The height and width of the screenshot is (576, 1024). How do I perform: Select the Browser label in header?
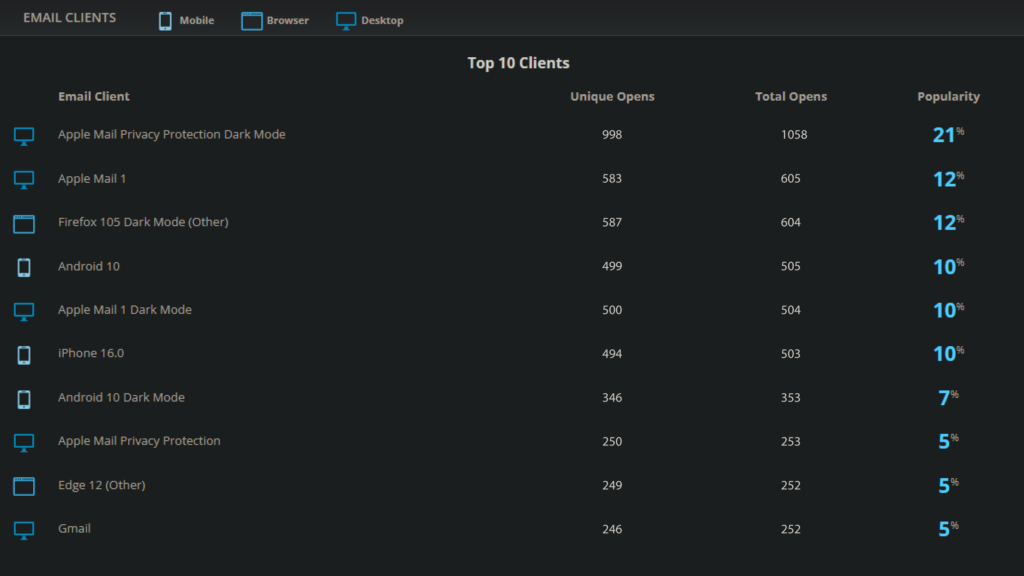[287, 20]
